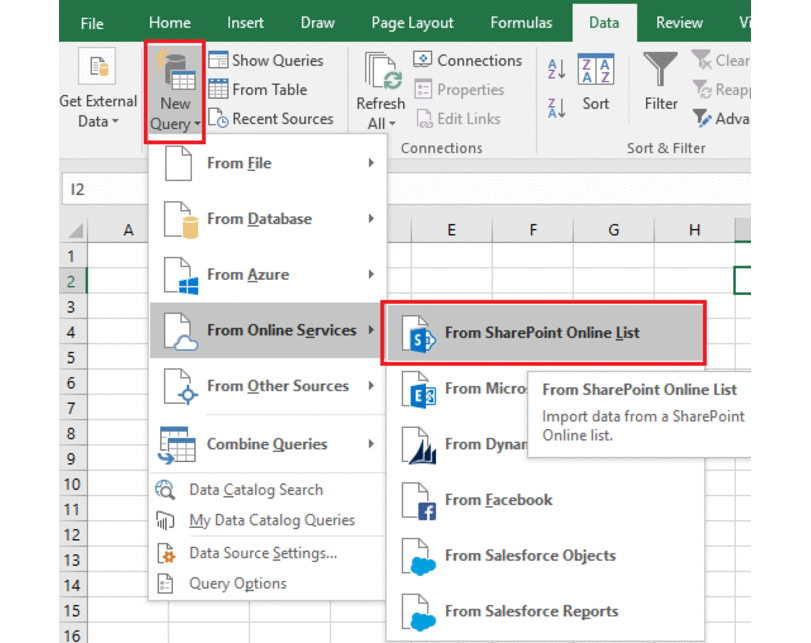
Task: Select column F header
Action: click(533, 230)
